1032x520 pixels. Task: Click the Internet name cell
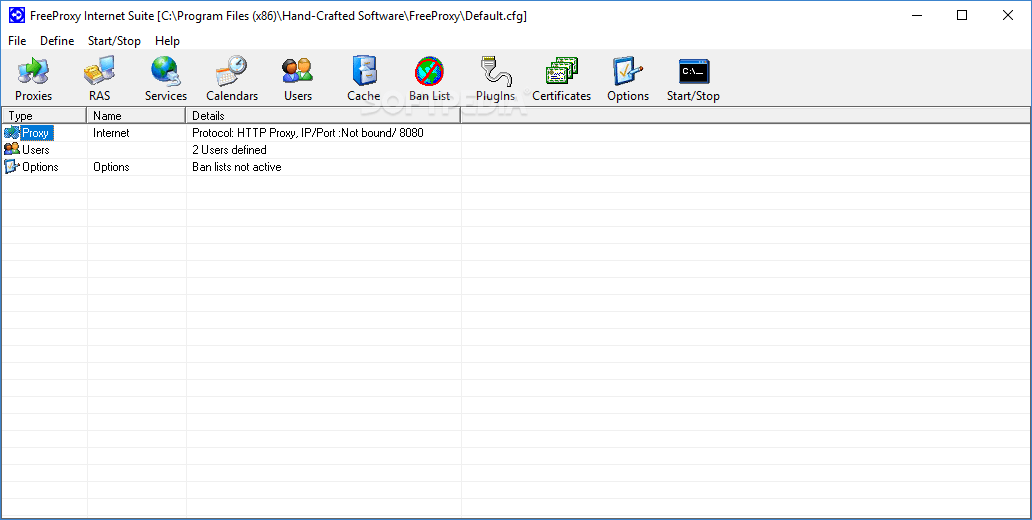[111, 133]
